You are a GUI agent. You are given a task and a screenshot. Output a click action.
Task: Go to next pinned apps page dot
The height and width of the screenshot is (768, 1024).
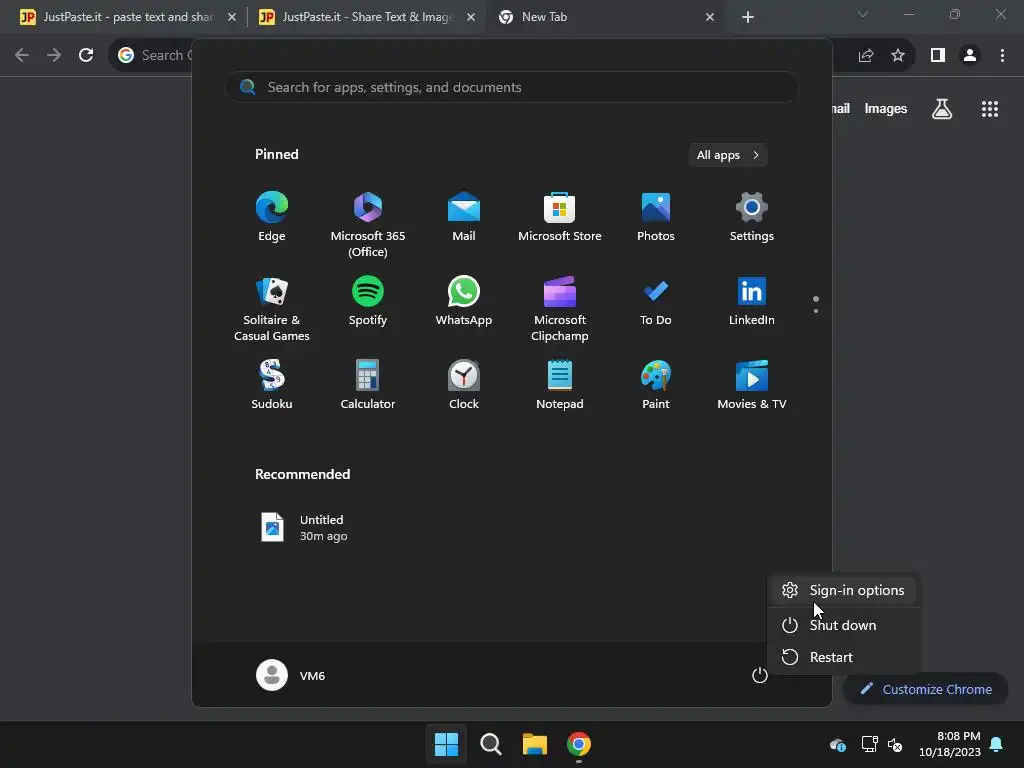[816, 311]
